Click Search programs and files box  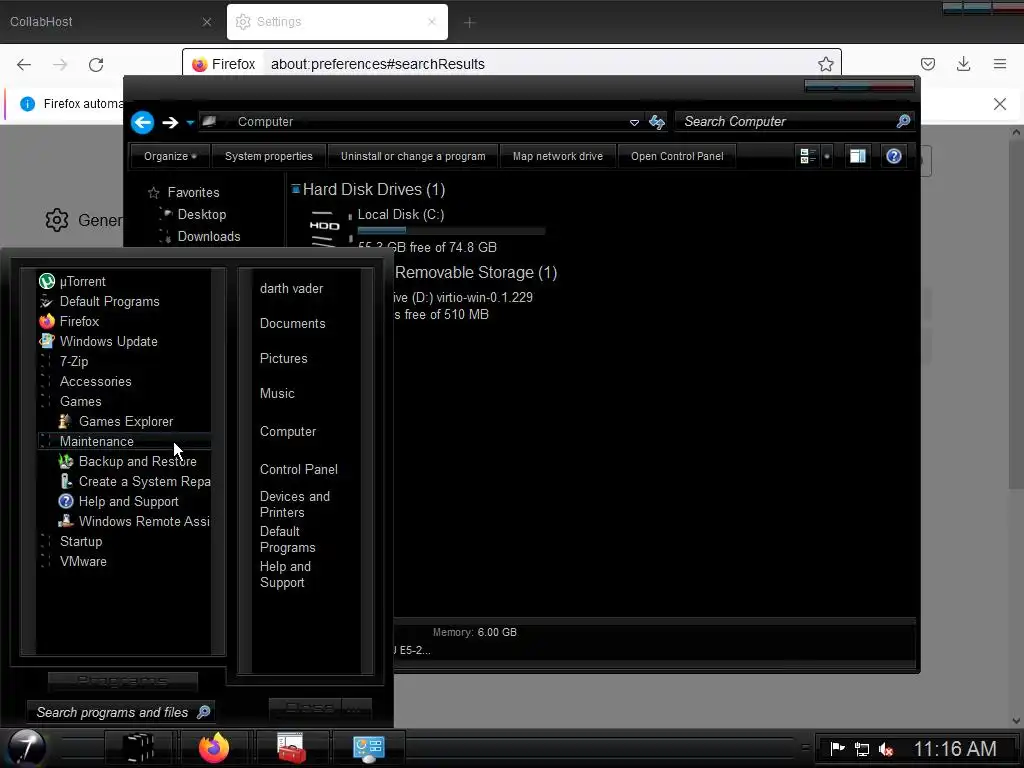[x=121, y=712]
